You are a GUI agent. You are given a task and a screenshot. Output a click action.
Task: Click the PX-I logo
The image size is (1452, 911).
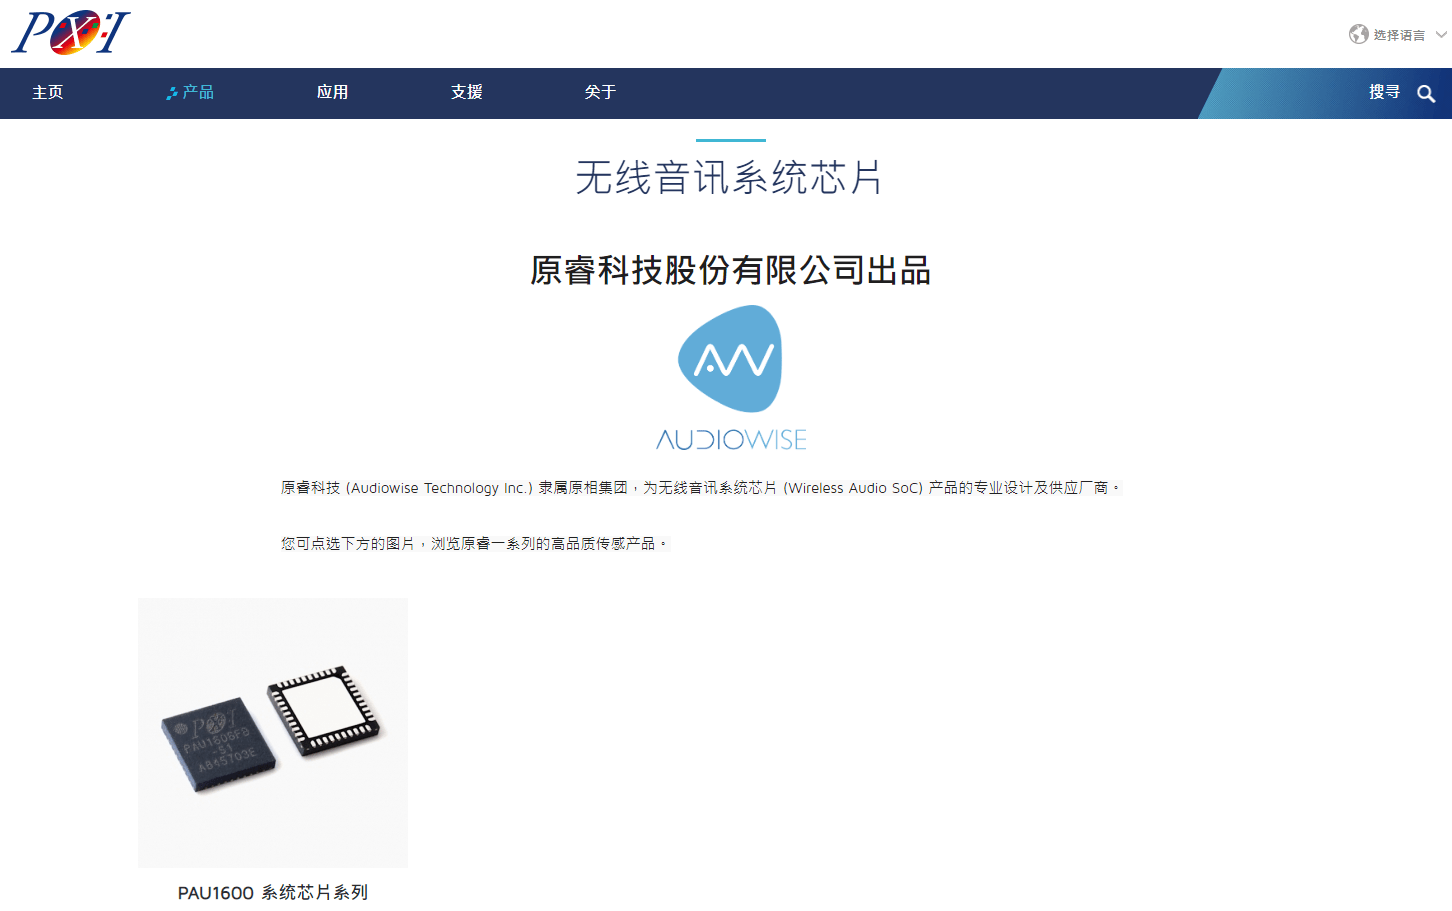tap(71, 31)
